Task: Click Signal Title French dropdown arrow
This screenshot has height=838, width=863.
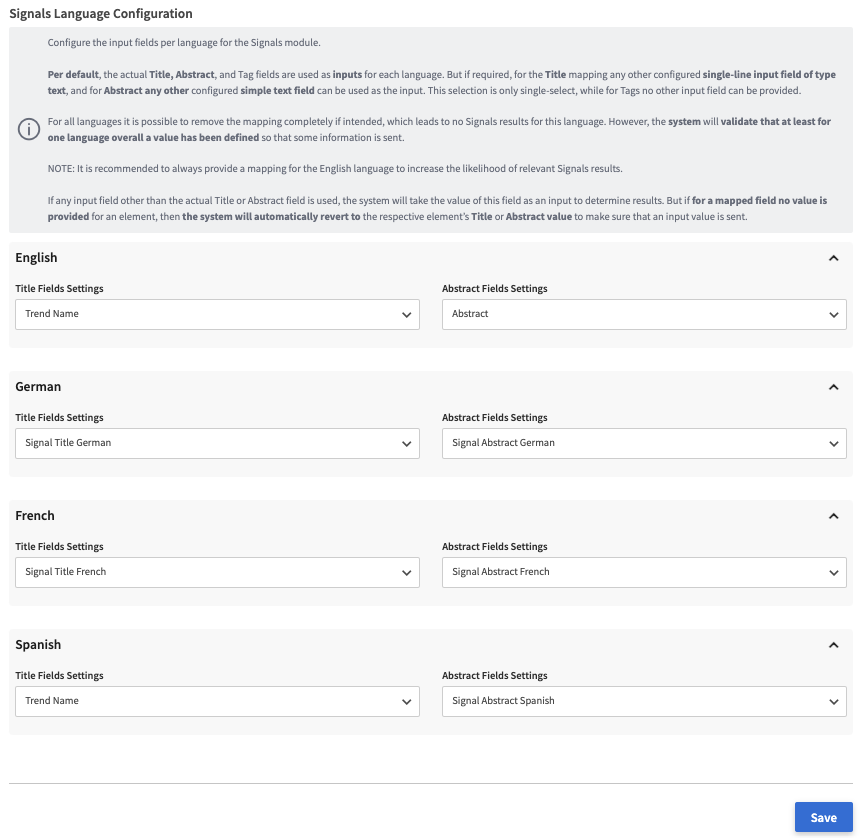Action: click(x=406, y=573)
